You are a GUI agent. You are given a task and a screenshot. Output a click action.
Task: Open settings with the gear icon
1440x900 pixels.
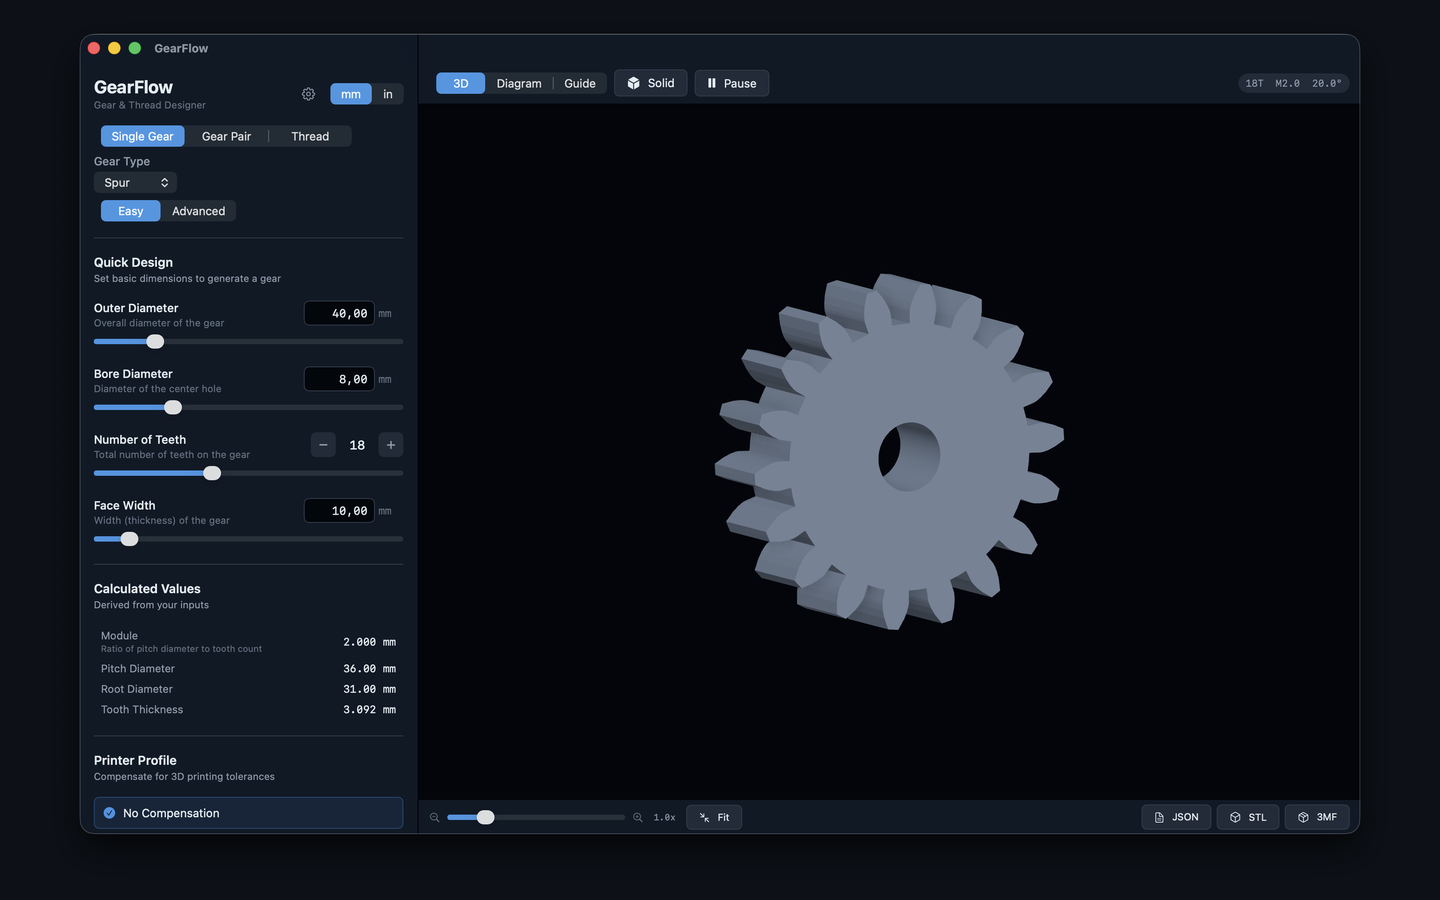click(x=308, y=94)
